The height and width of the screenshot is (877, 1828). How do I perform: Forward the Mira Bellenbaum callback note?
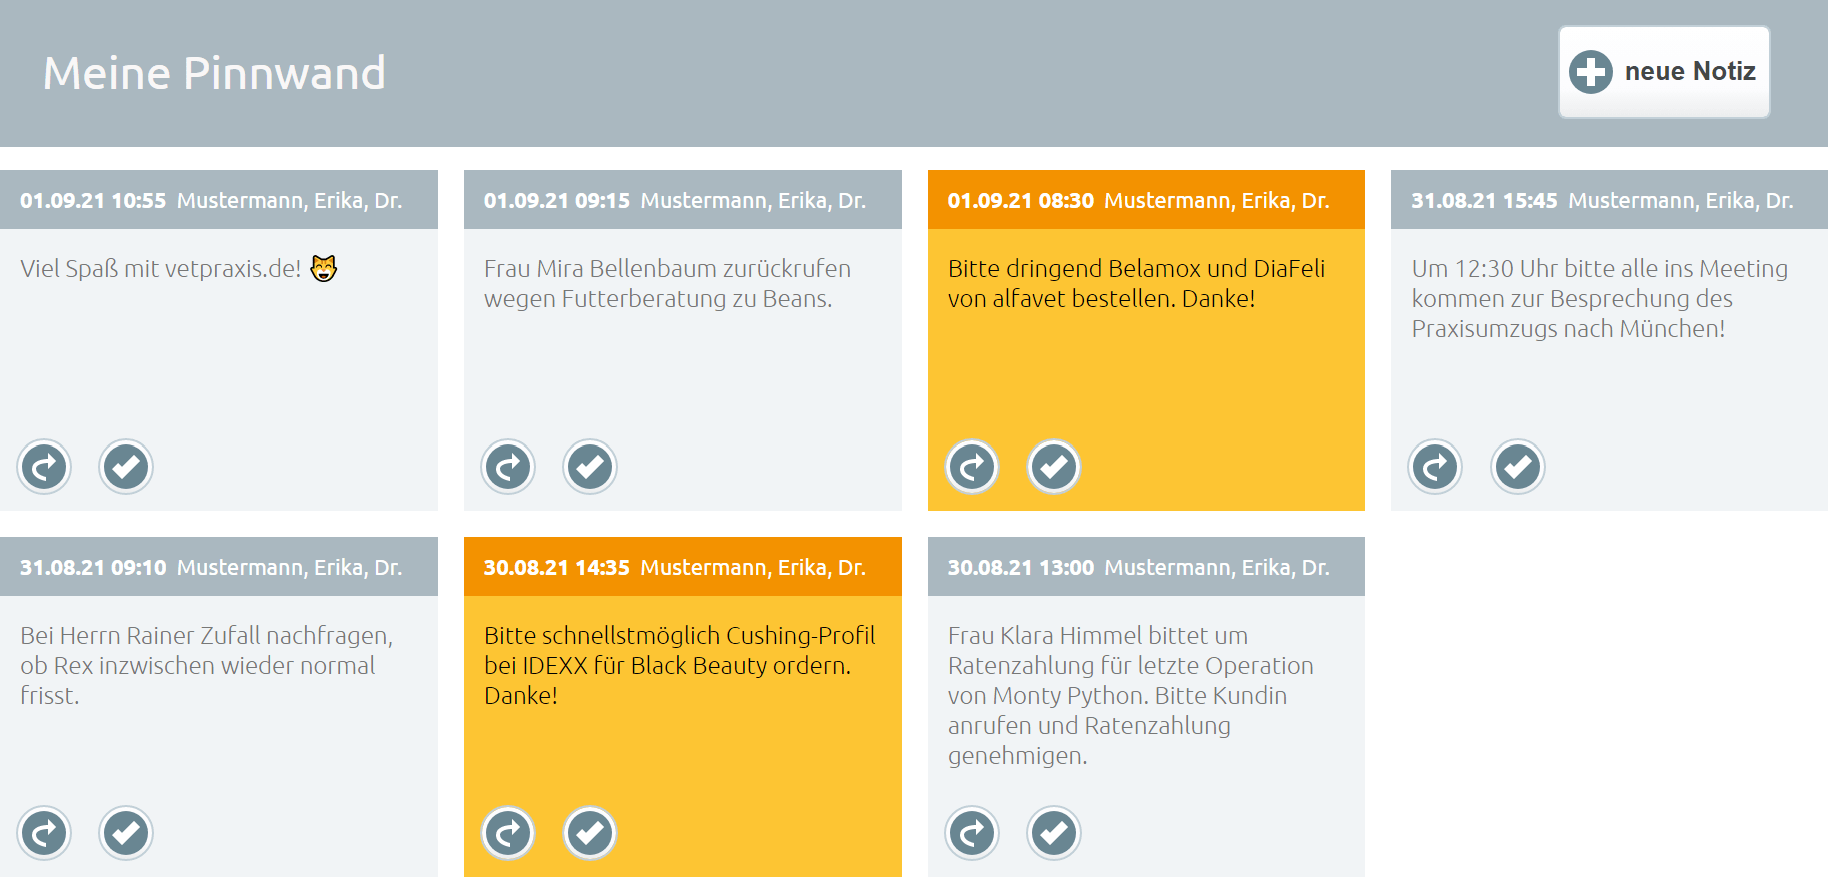point(508,466)
